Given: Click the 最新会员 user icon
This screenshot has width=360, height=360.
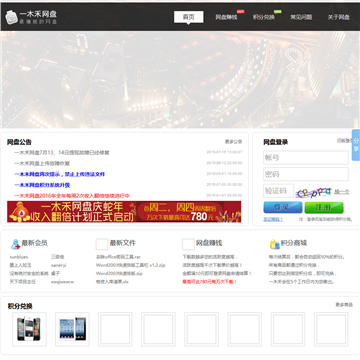Looking at the screenshot, I should tap(15, 244).
